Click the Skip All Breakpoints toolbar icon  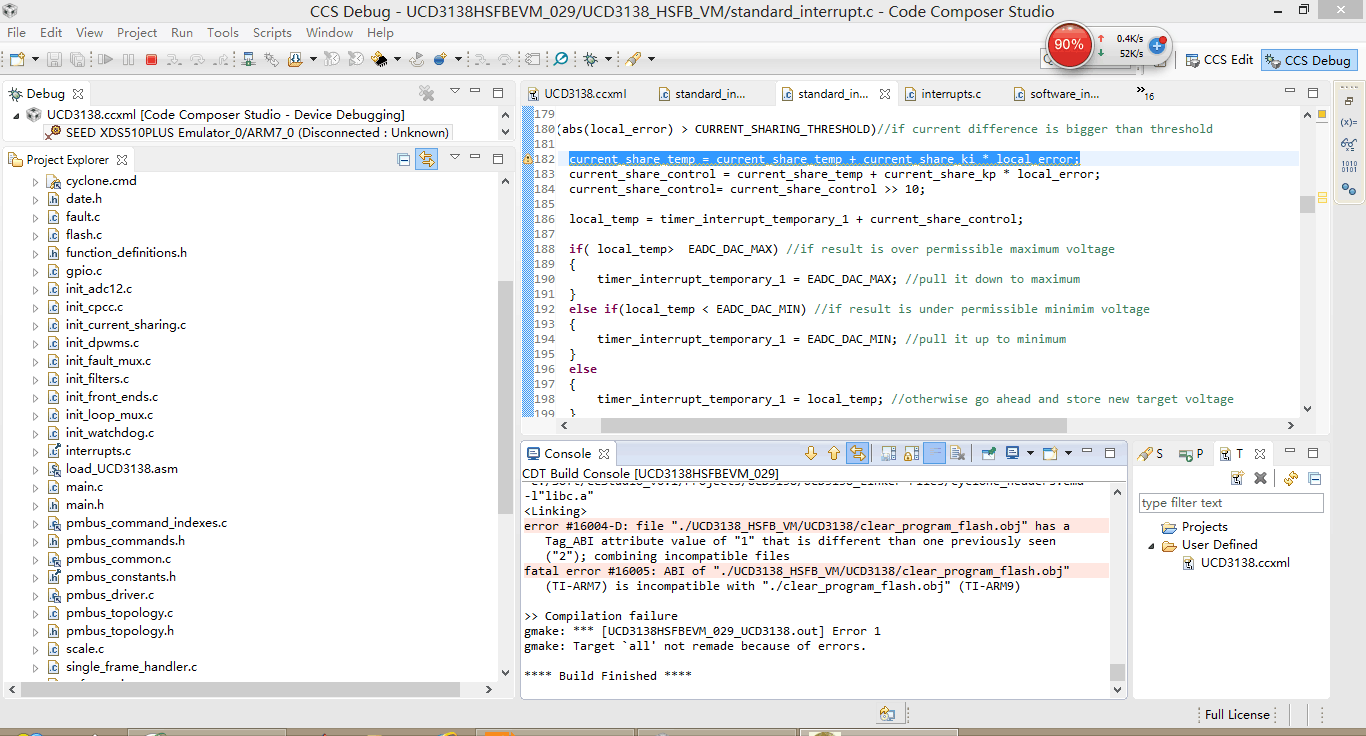tap(561, 60)
